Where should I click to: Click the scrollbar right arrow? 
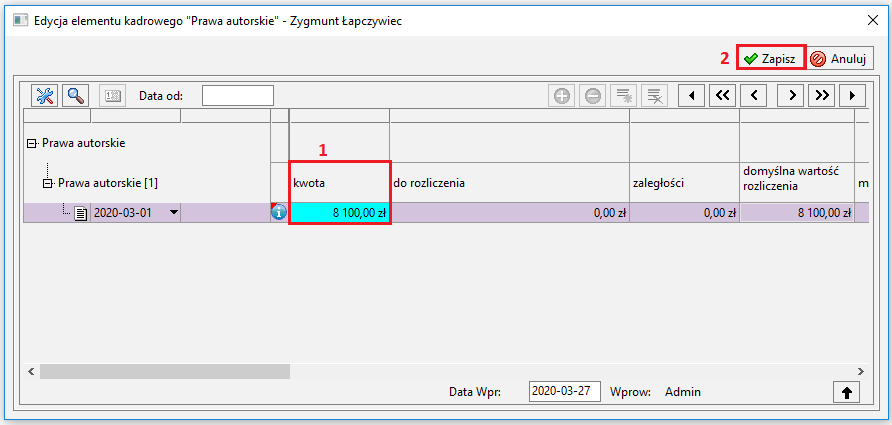click(x=860, y=372)
